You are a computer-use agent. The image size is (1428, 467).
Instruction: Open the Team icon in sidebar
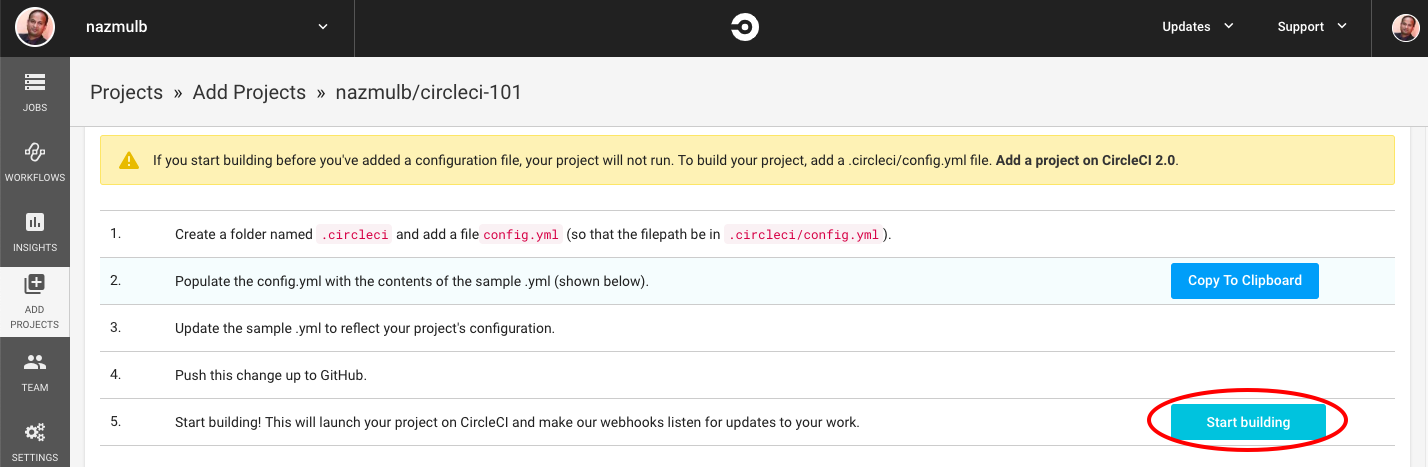point(35,362)
